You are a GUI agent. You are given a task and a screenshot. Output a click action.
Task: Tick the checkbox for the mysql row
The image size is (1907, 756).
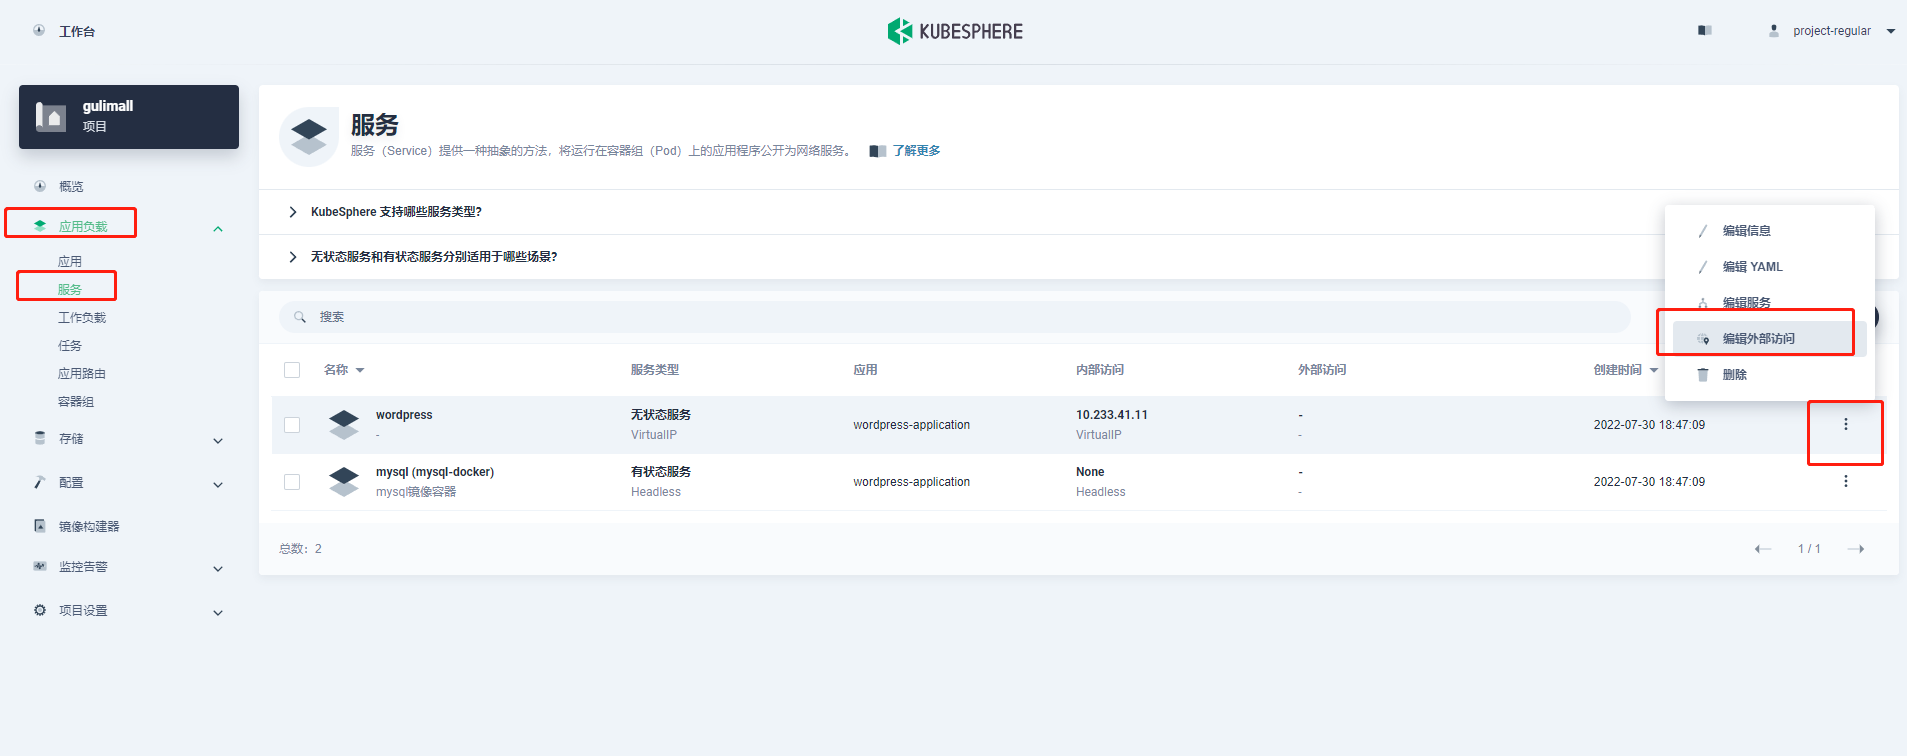tap(292, 482)
